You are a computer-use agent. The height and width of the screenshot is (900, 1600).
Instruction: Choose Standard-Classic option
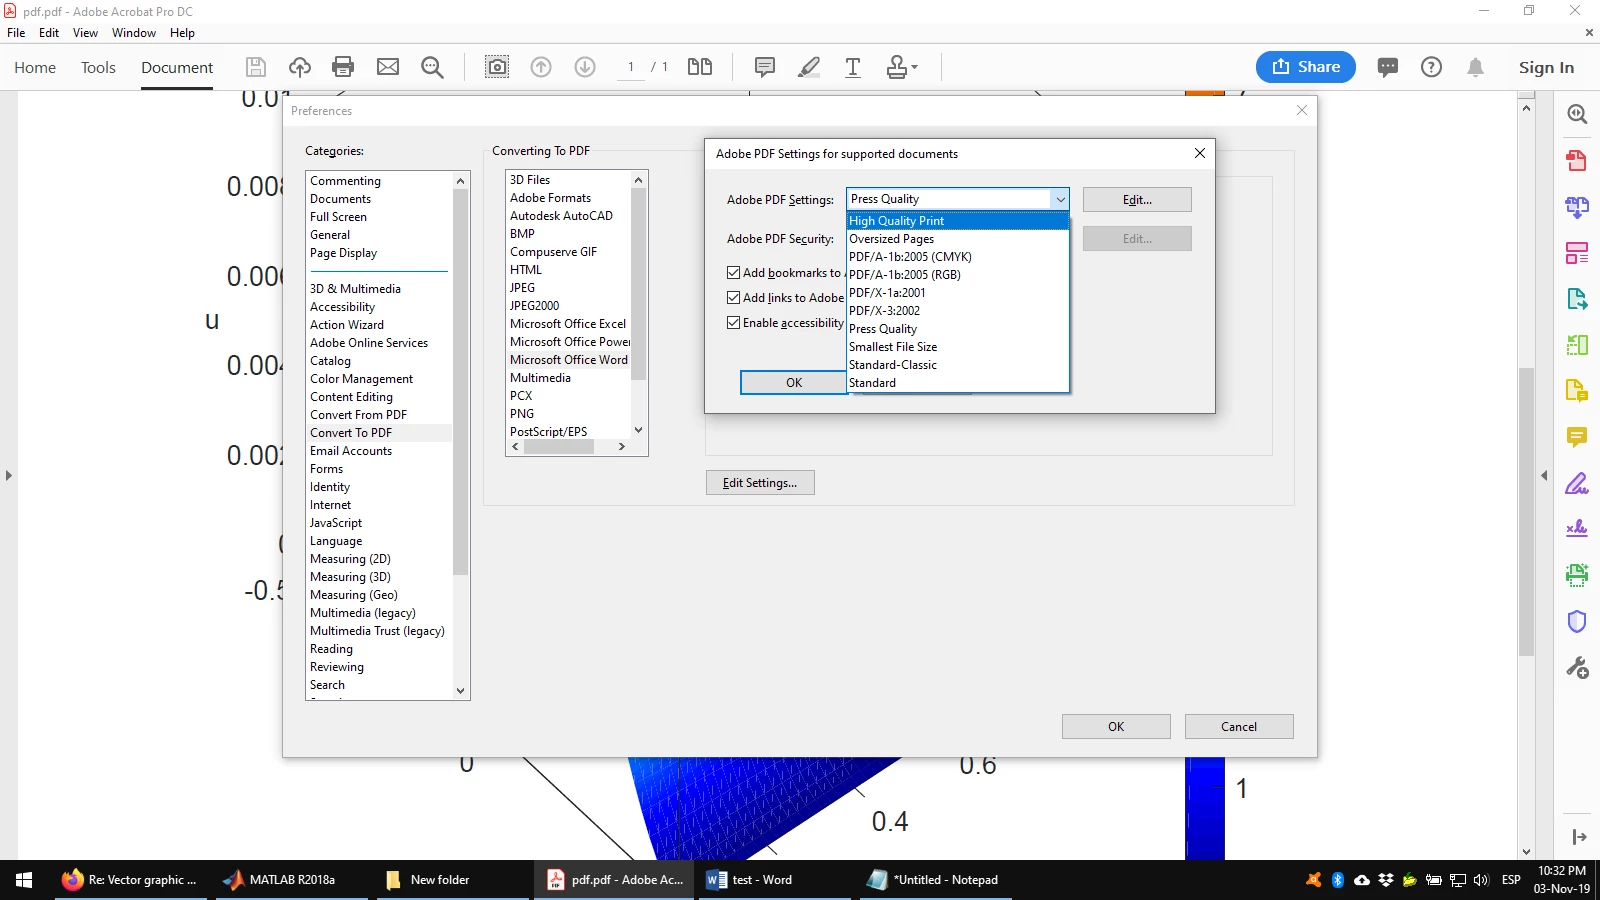(x=958, y=365)
